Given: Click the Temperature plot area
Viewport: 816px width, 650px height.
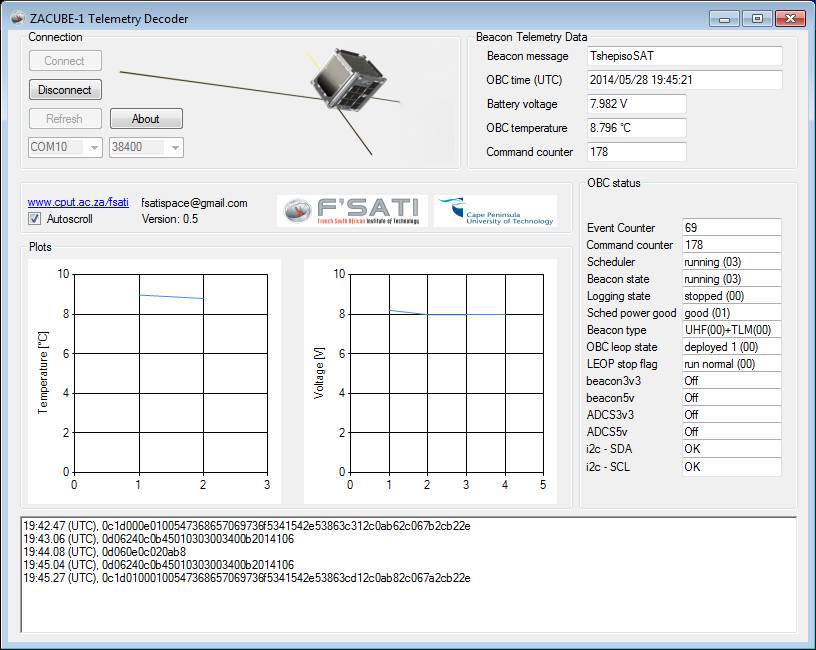Looking at the screenshot, I should 171,373.
